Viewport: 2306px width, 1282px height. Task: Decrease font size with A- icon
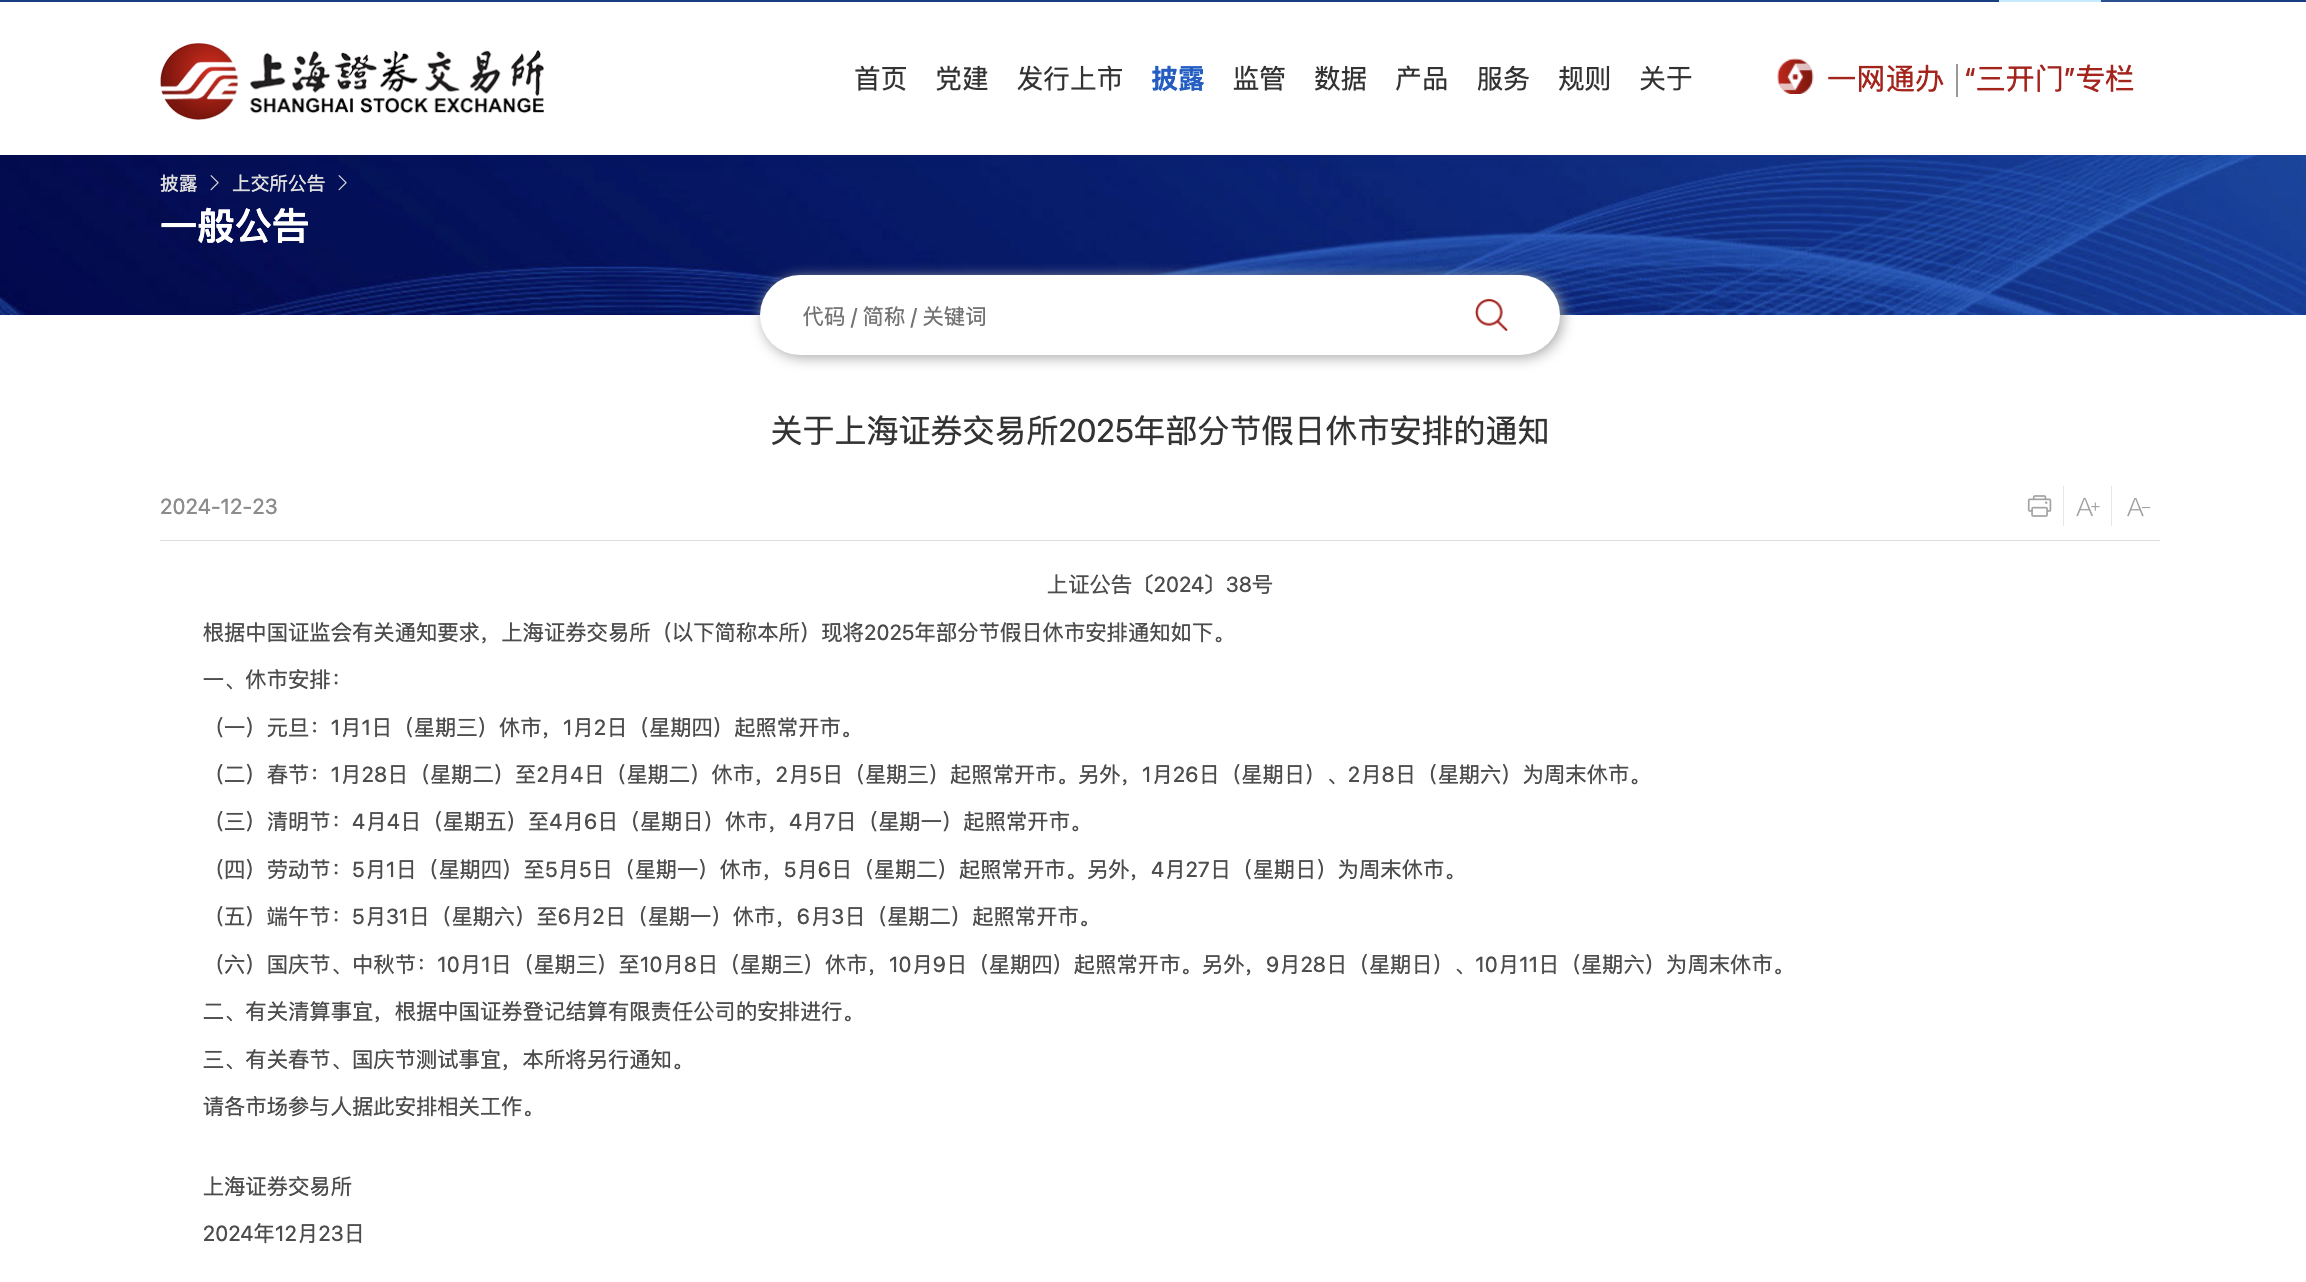pos(2137,507)
